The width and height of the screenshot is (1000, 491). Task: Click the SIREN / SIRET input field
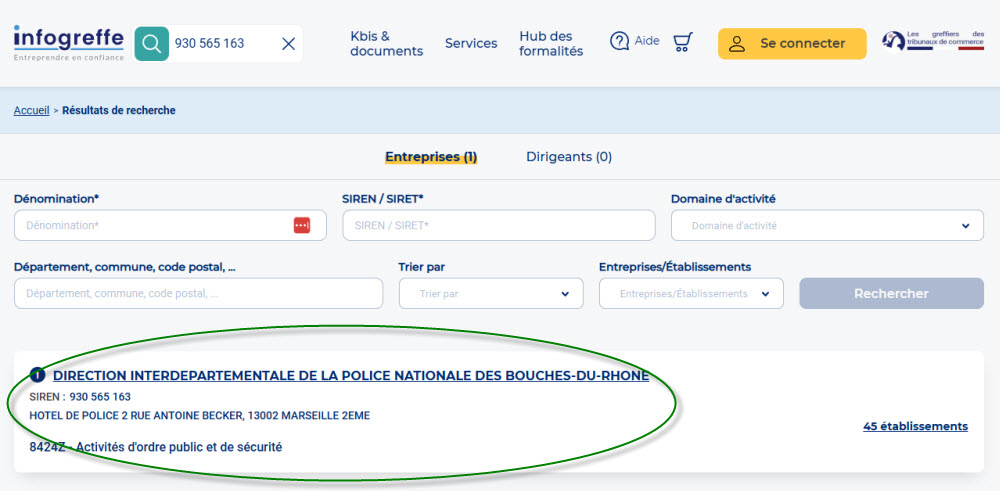[x=498, y=225]
